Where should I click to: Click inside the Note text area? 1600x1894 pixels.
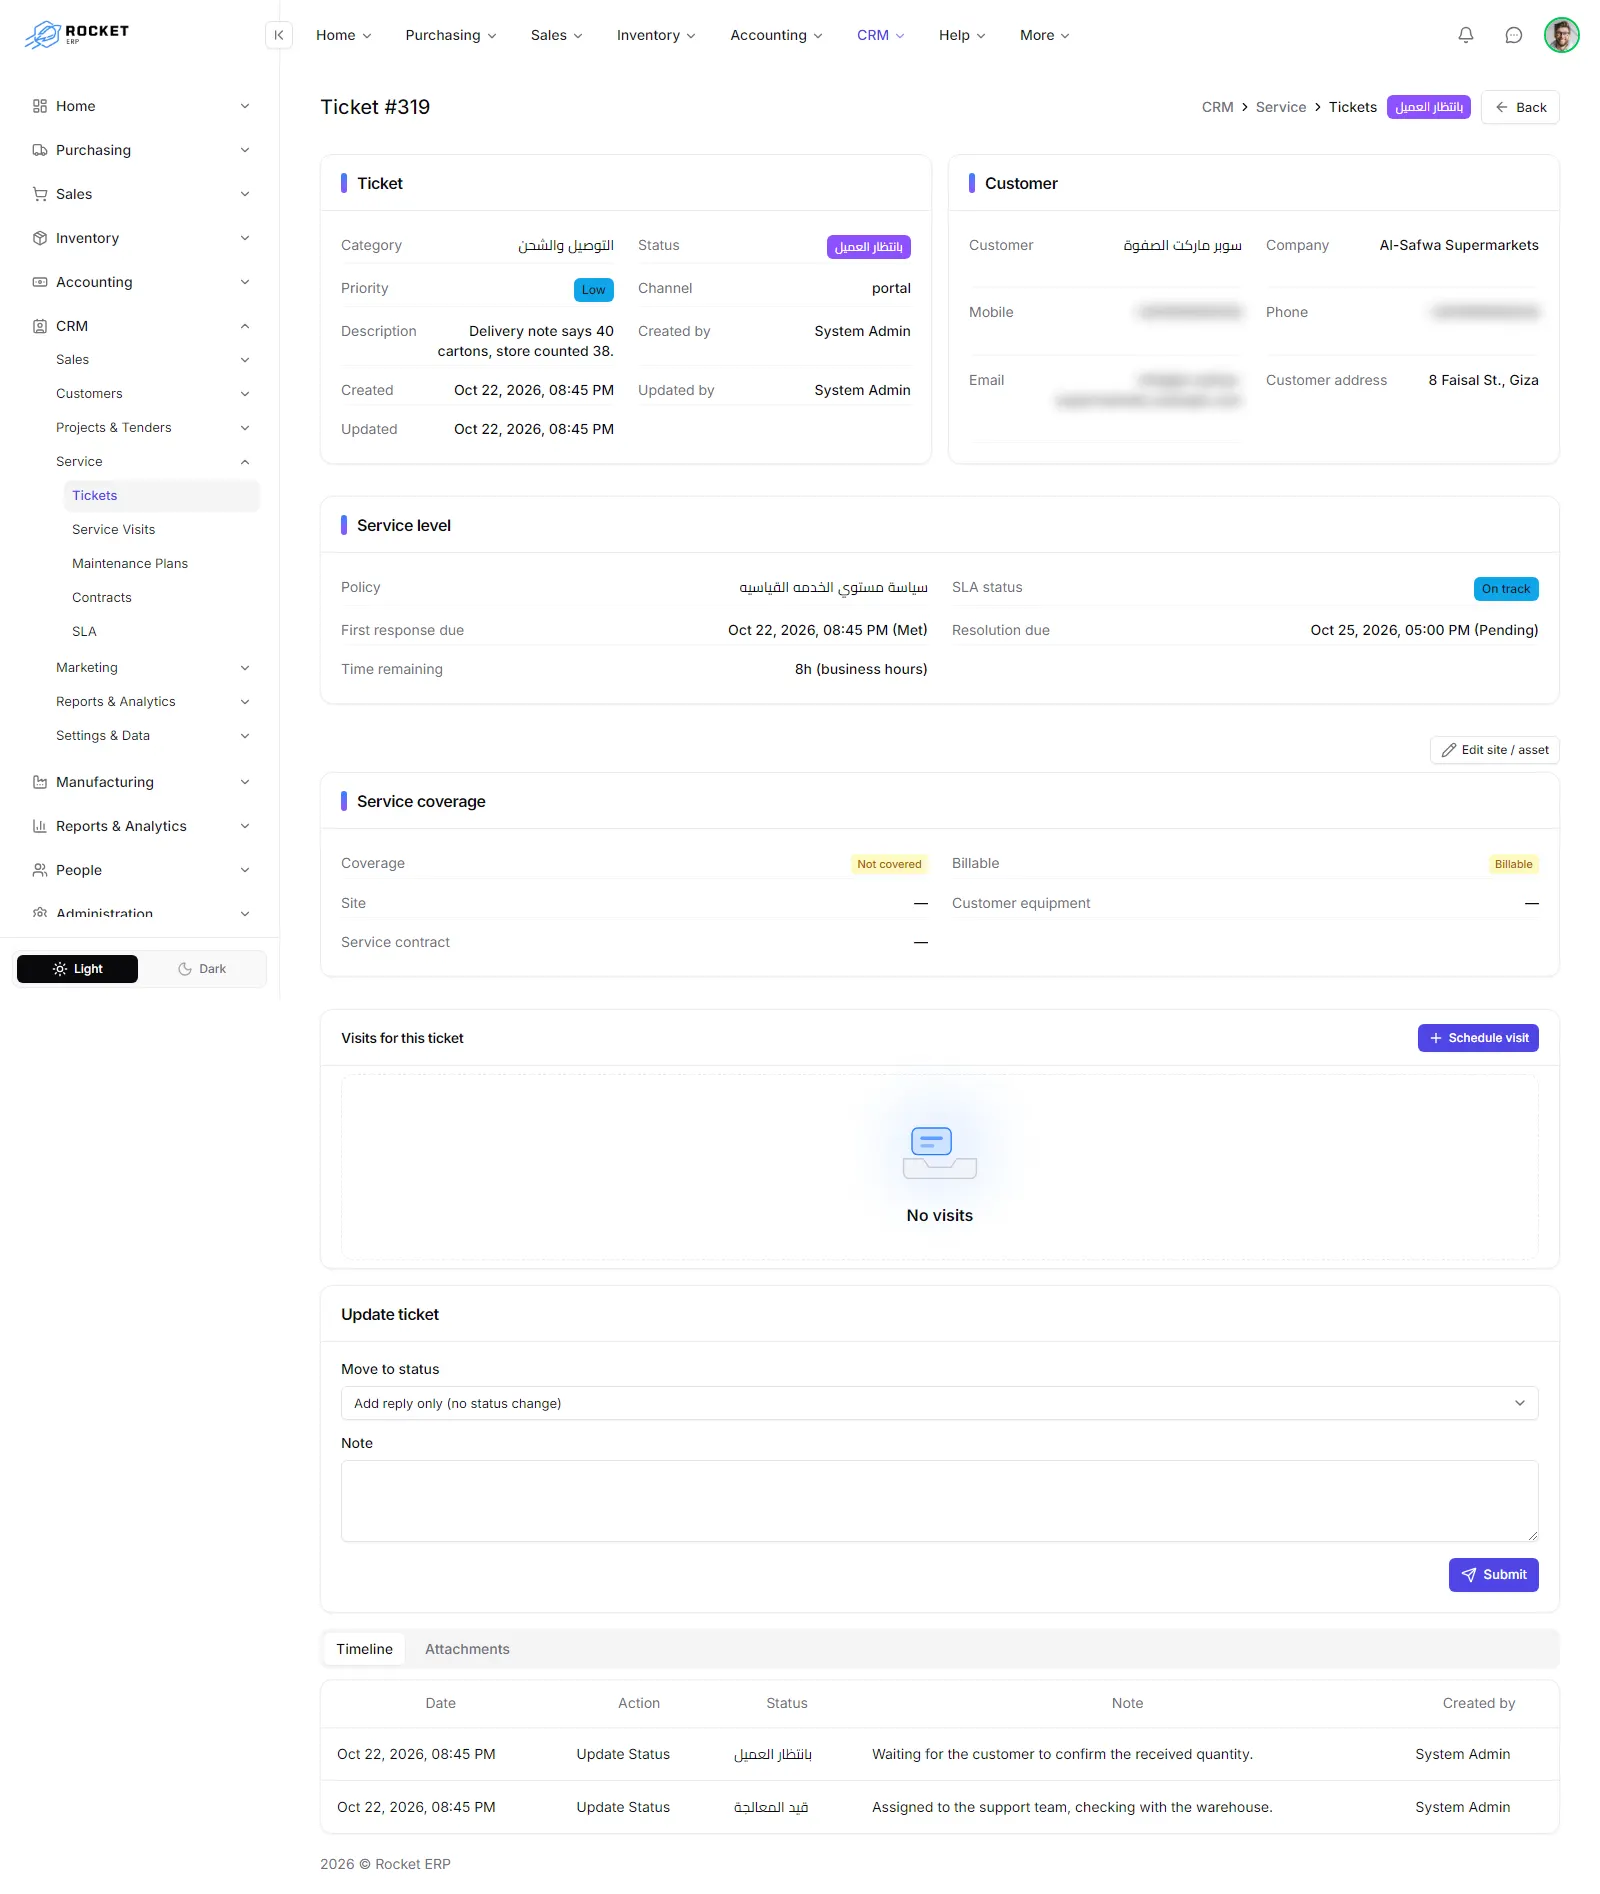point(939,1501)
